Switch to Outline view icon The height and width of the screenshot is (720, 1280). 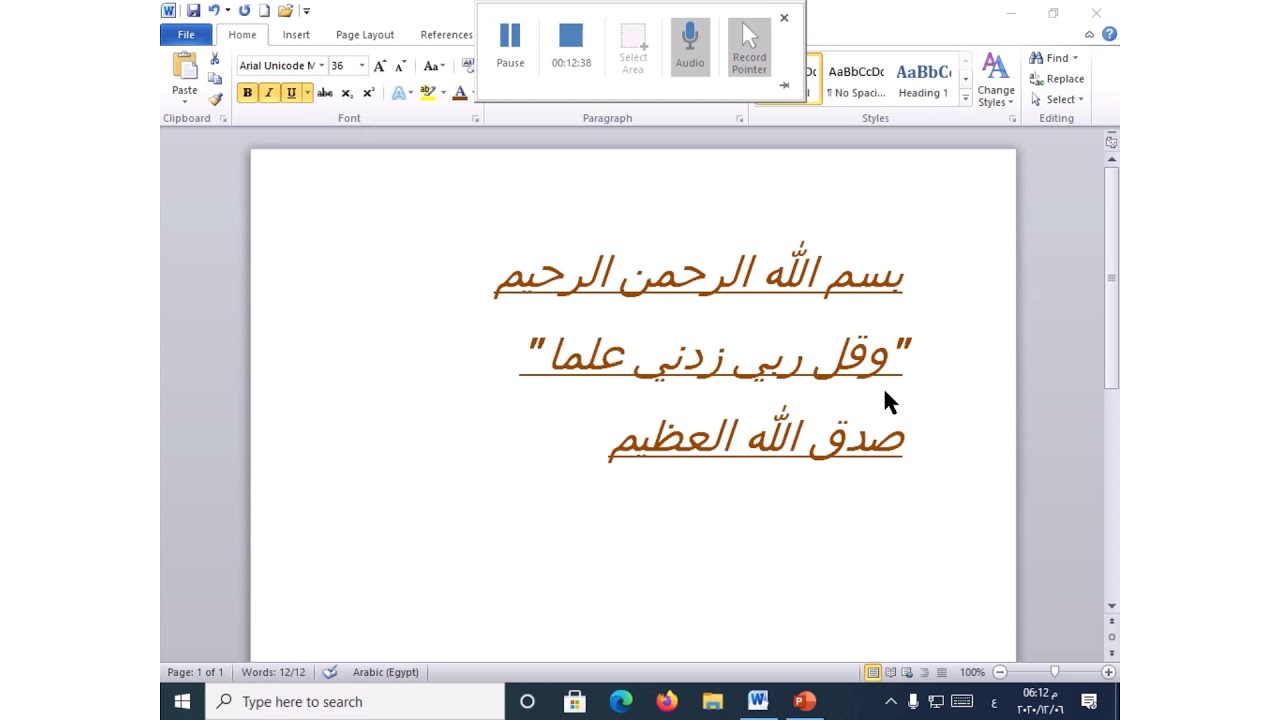tap(924, 672)
